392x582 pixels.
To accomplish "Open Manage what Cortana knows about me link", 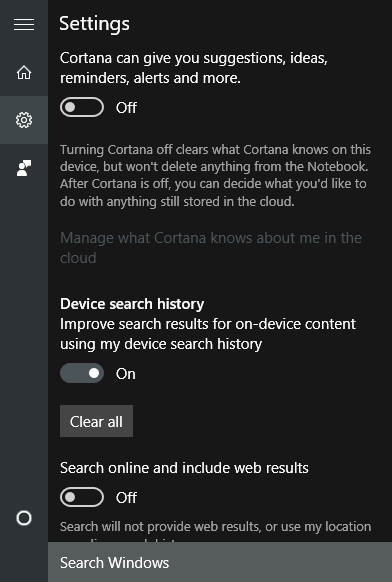I will 210,248.
